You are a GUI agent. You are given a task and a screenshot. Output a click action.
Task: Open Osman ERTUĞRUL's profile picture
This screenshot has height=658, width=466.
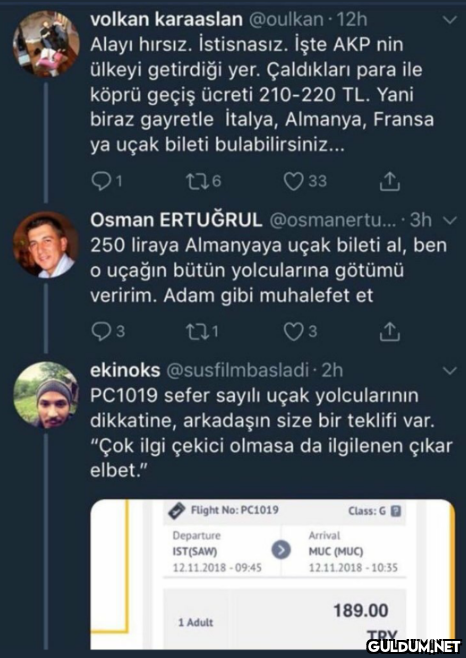coord(46,245)
